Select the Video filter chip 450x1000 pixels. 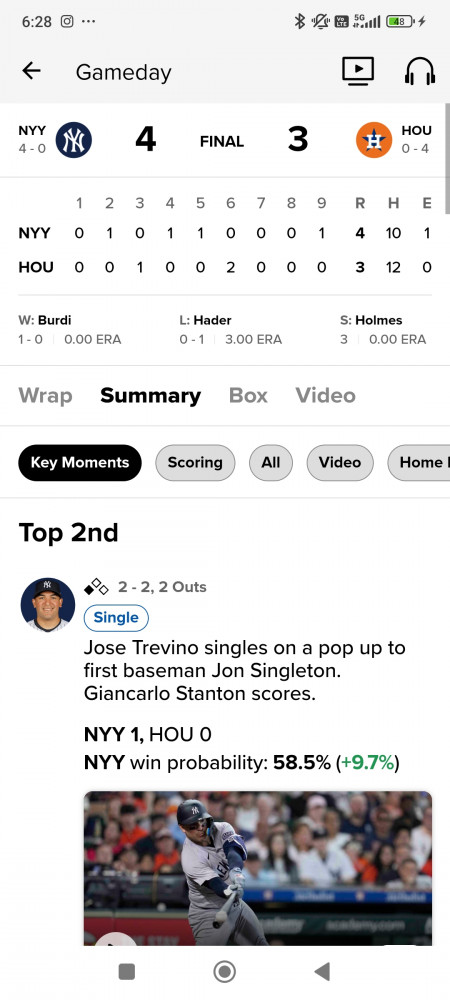click(340, 462)
